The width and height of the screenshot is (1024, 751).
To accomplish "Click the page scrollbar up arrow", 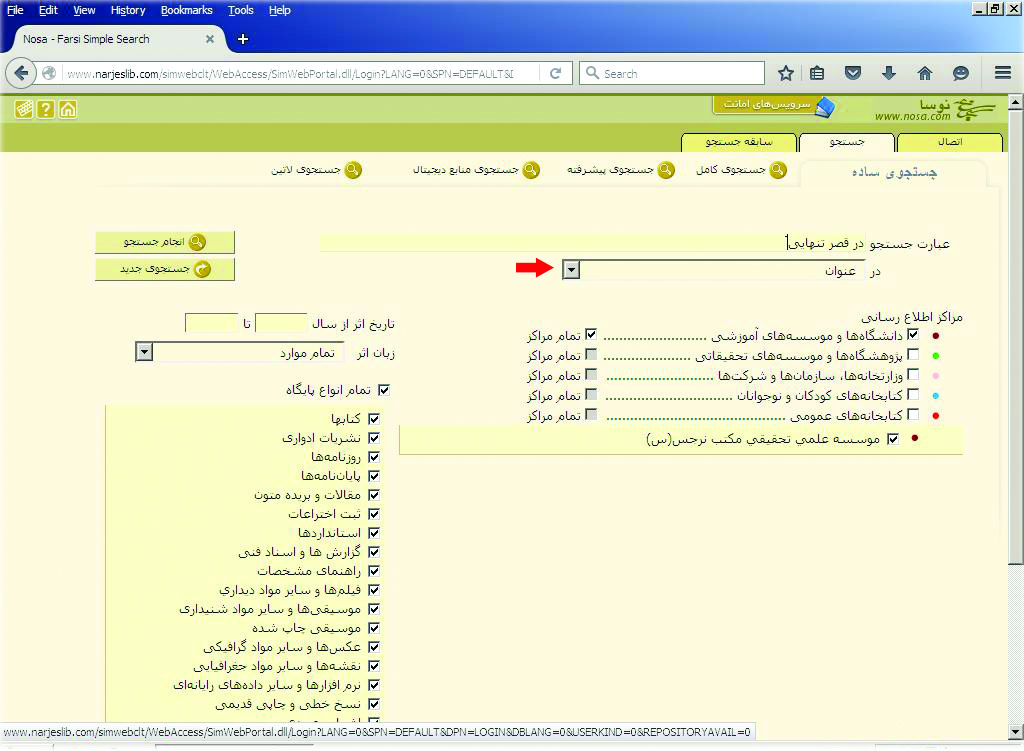I will 1016,103.
